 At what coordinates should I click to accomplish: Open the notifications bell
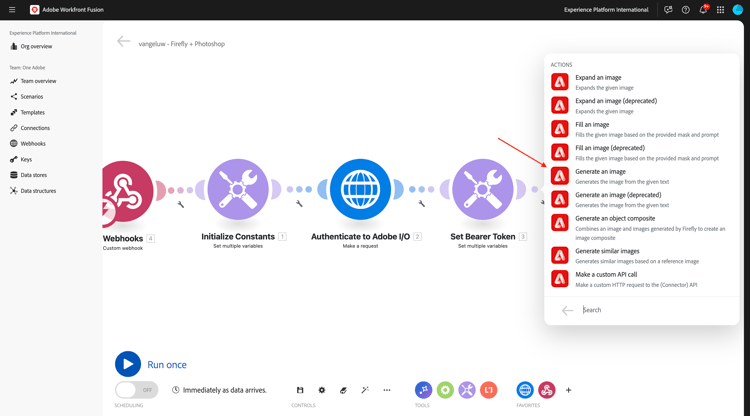point(703,10)
